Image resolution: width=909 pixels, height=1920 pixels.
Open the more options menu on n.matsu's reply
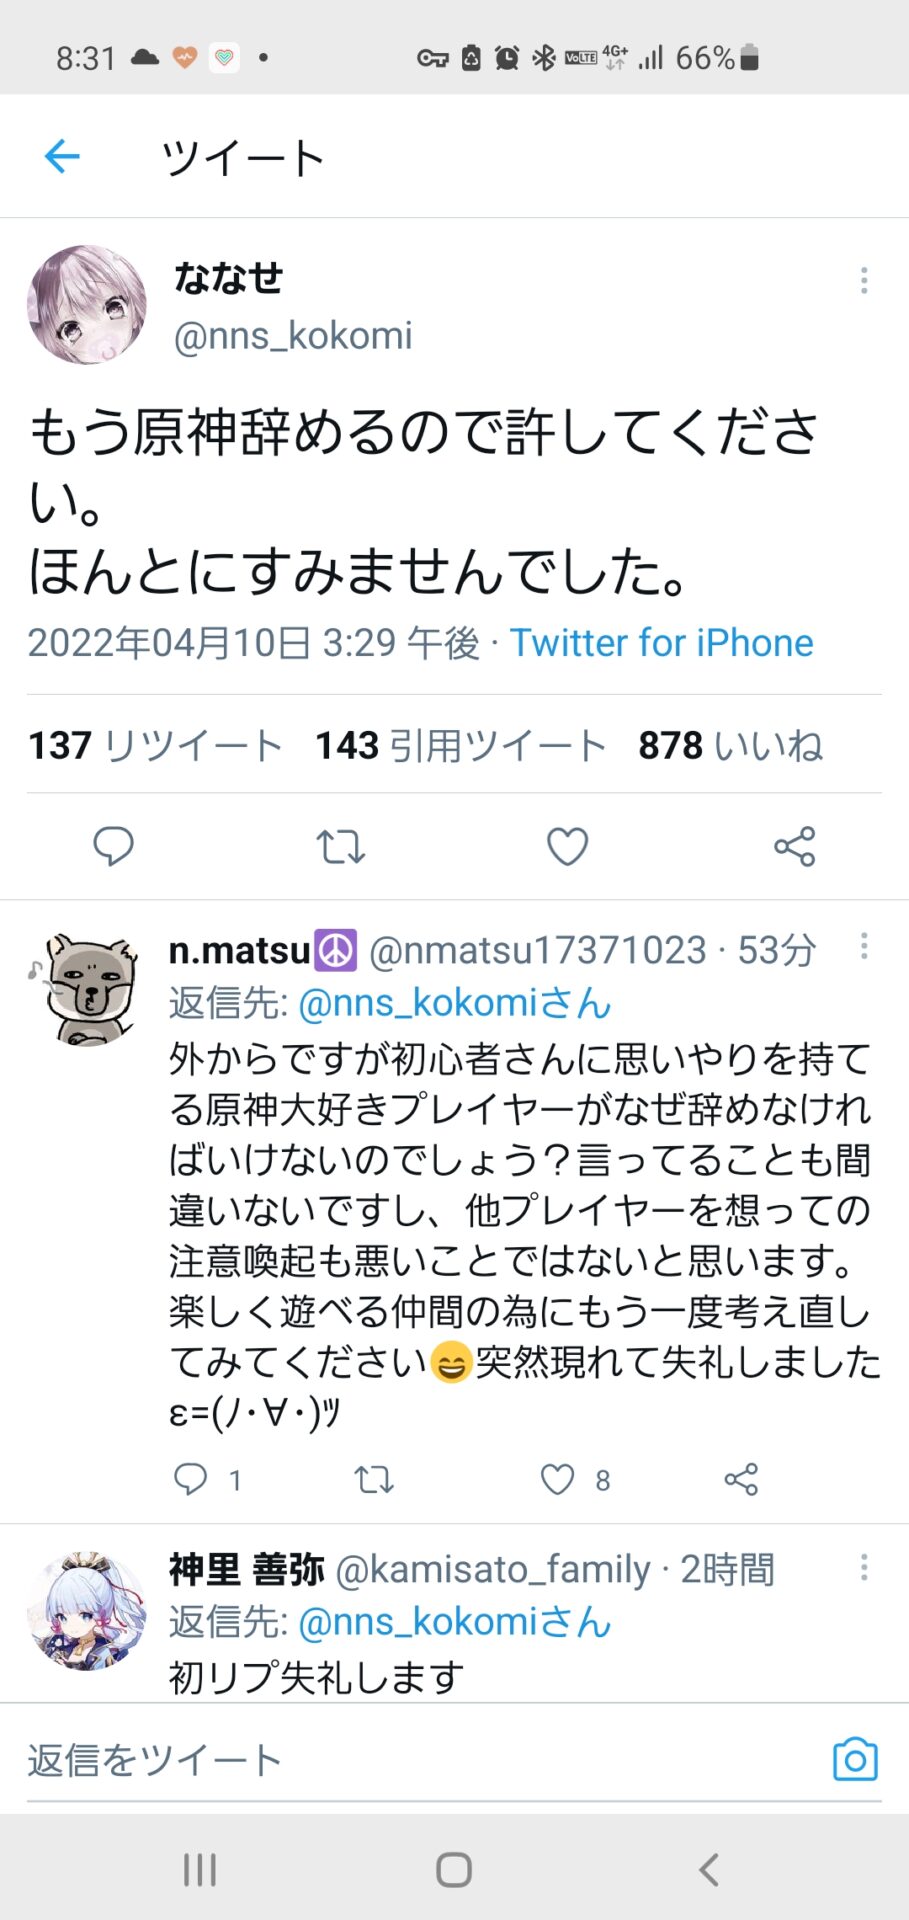864,947
